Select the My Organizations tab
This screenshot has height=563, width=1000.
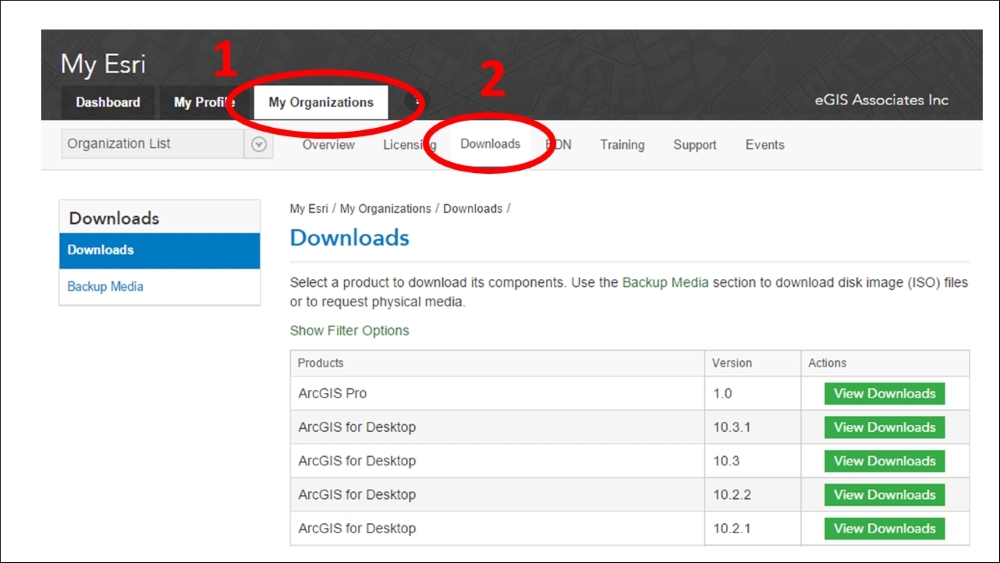pos(321,102)
